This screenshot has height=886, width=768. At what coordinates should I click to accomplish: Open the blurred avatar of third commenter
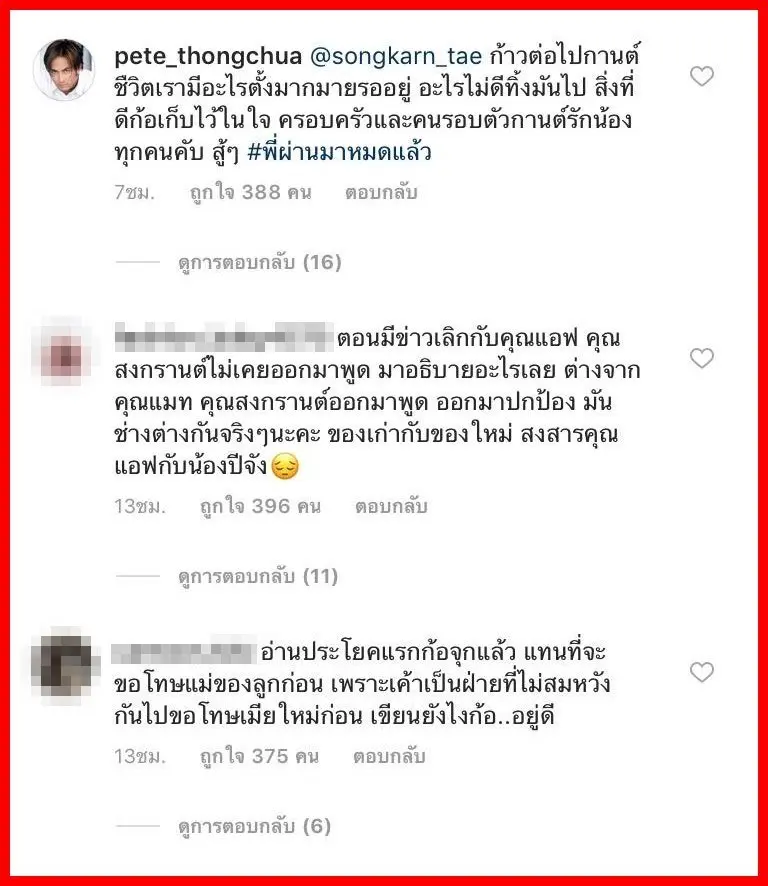(64, 664)
